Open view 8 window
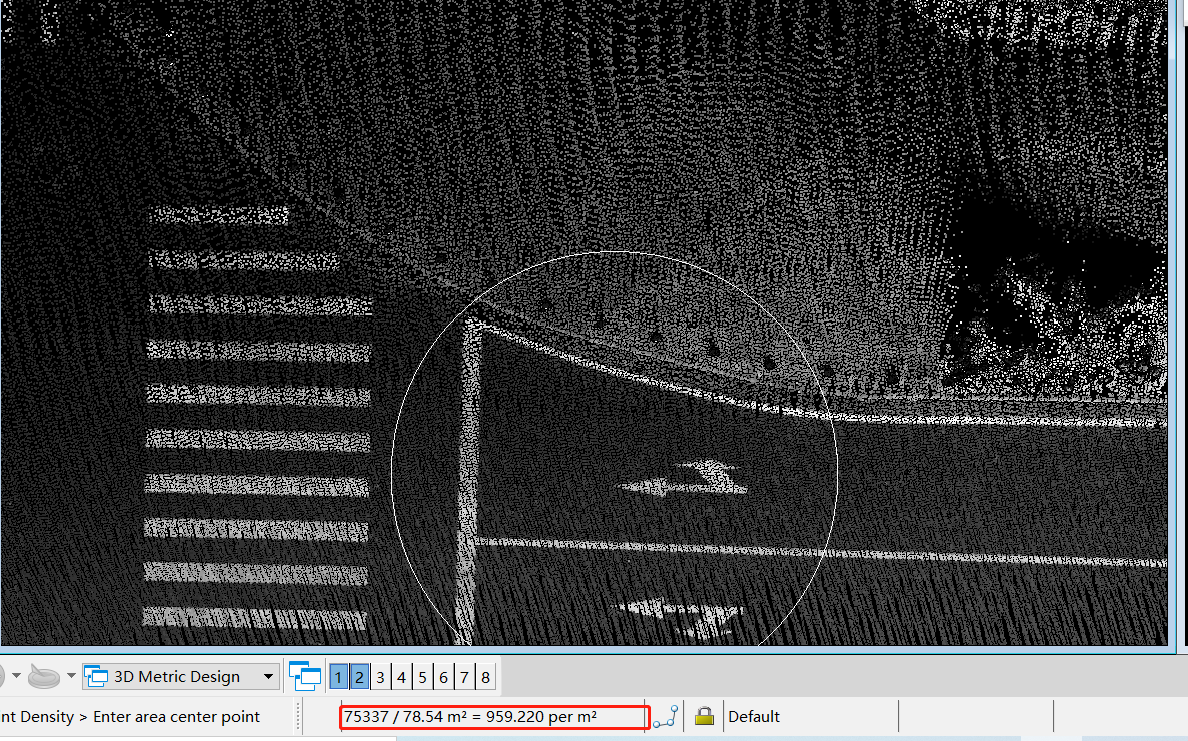Viewport: 1188px width, 741px height. 485,677
